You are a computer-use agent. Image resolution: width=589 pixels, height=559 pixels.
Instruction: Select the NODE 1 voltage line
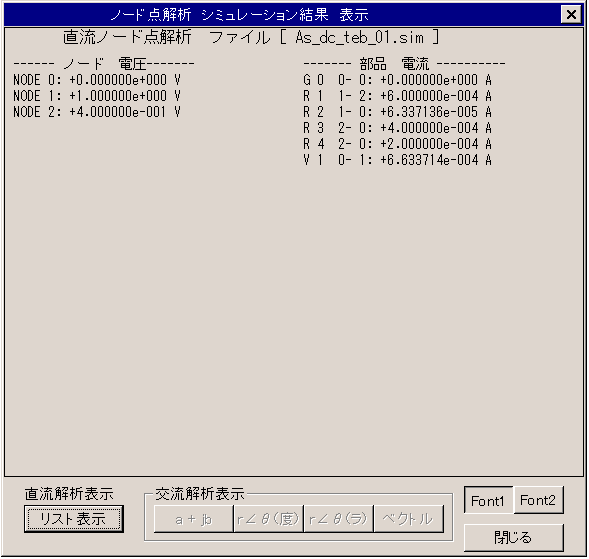97,96
